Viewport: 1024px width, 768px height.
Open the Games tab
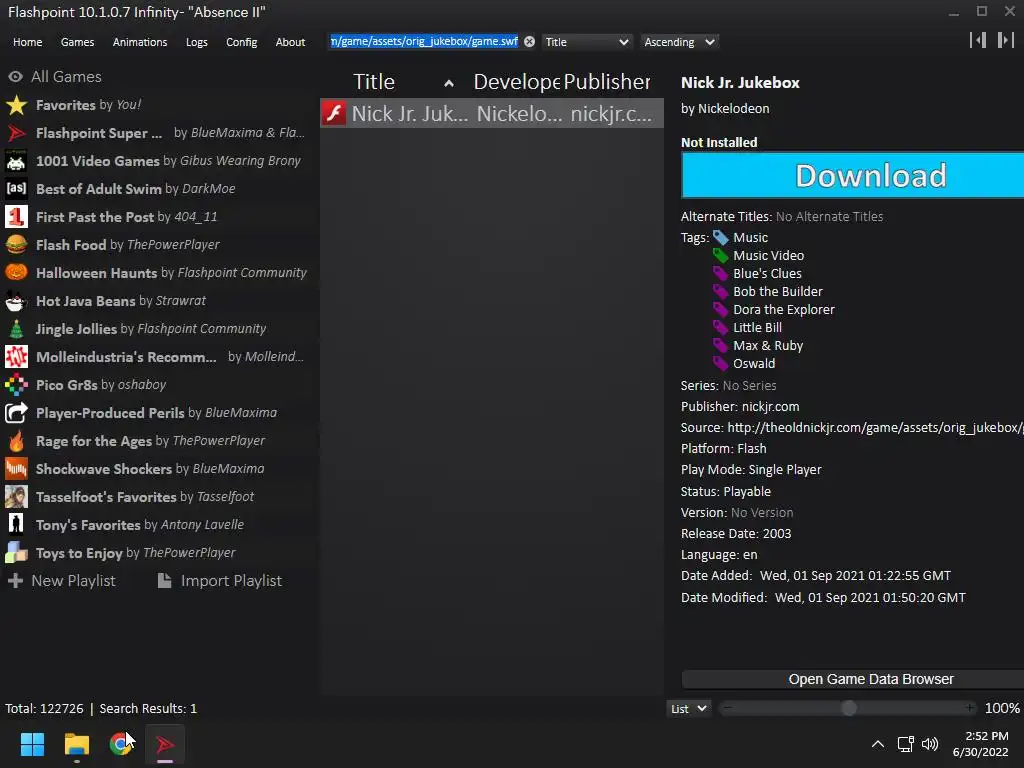tap(77, 42)
